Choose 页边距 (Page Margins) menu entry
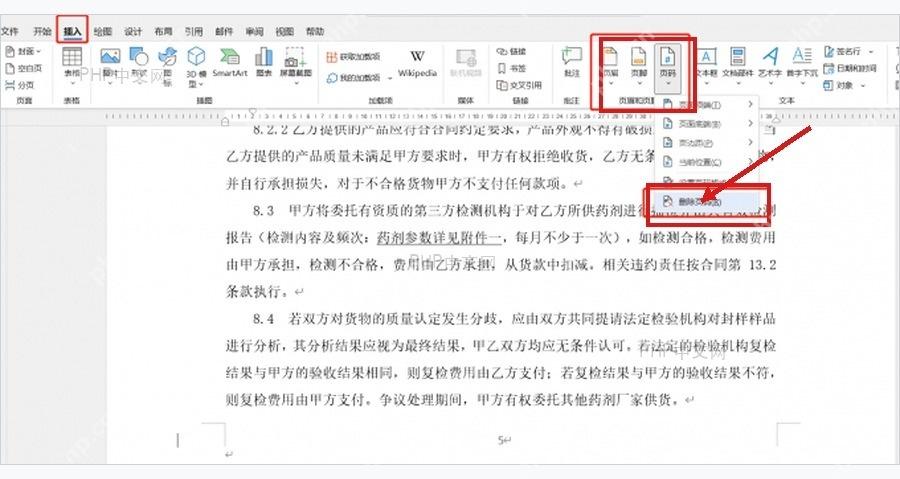The height and width of the screenshot is (479, 900). click(x=707, y=142)
